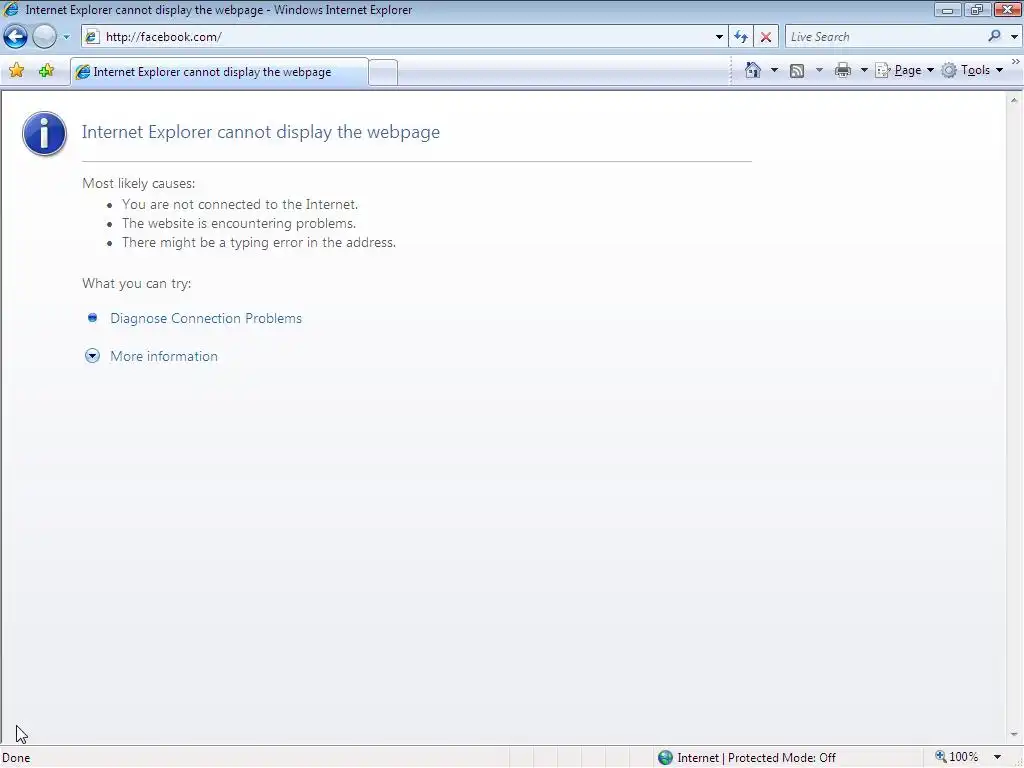Click 'You are not connected to the Internet.' text
1024x768 pixels.
click(240, 204)
